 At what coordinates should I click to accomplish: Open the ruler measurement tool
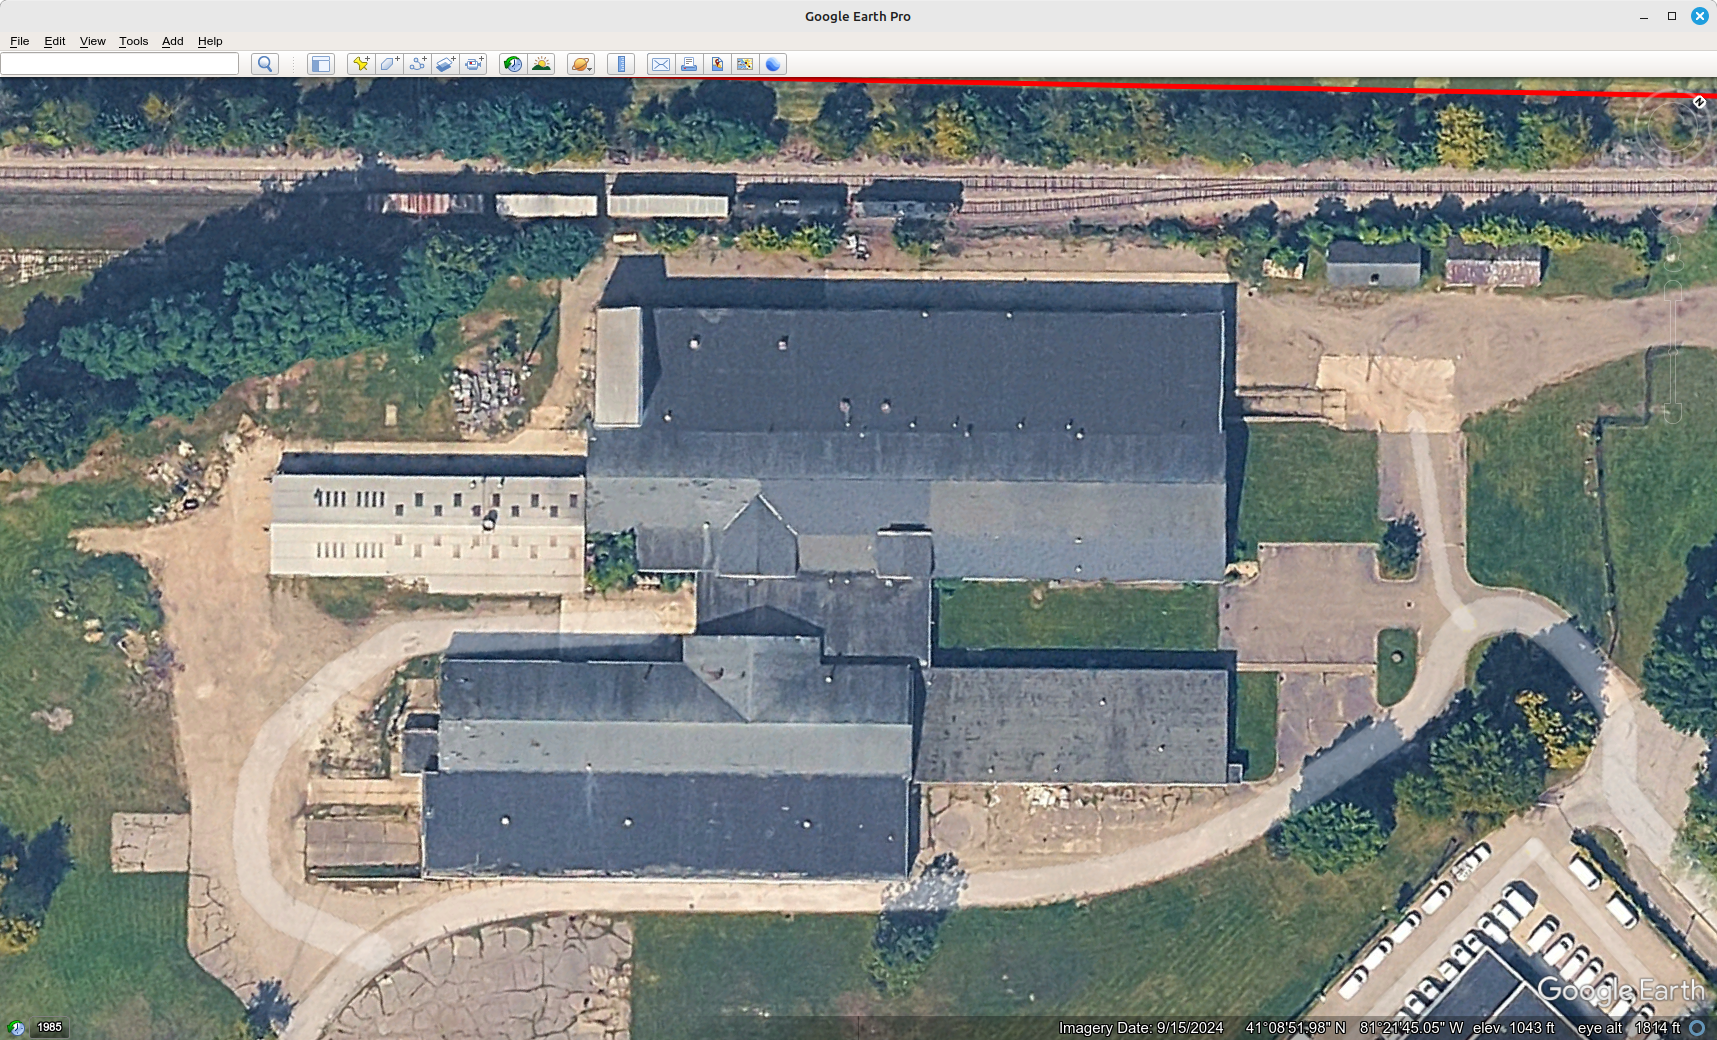point(621,64)
